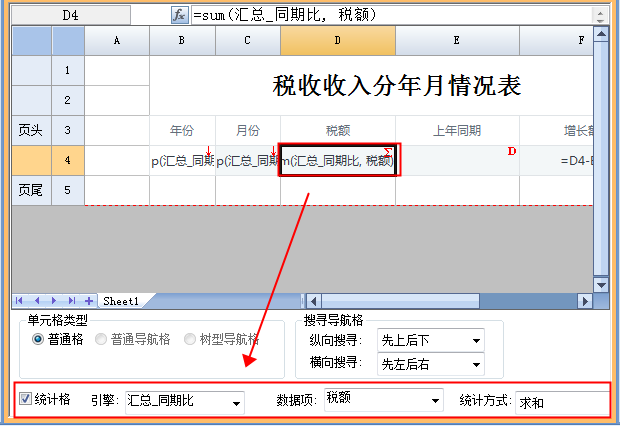Go to last sheet with navigation arrow
The image size is (620, 426).
[x=72, y=300]
